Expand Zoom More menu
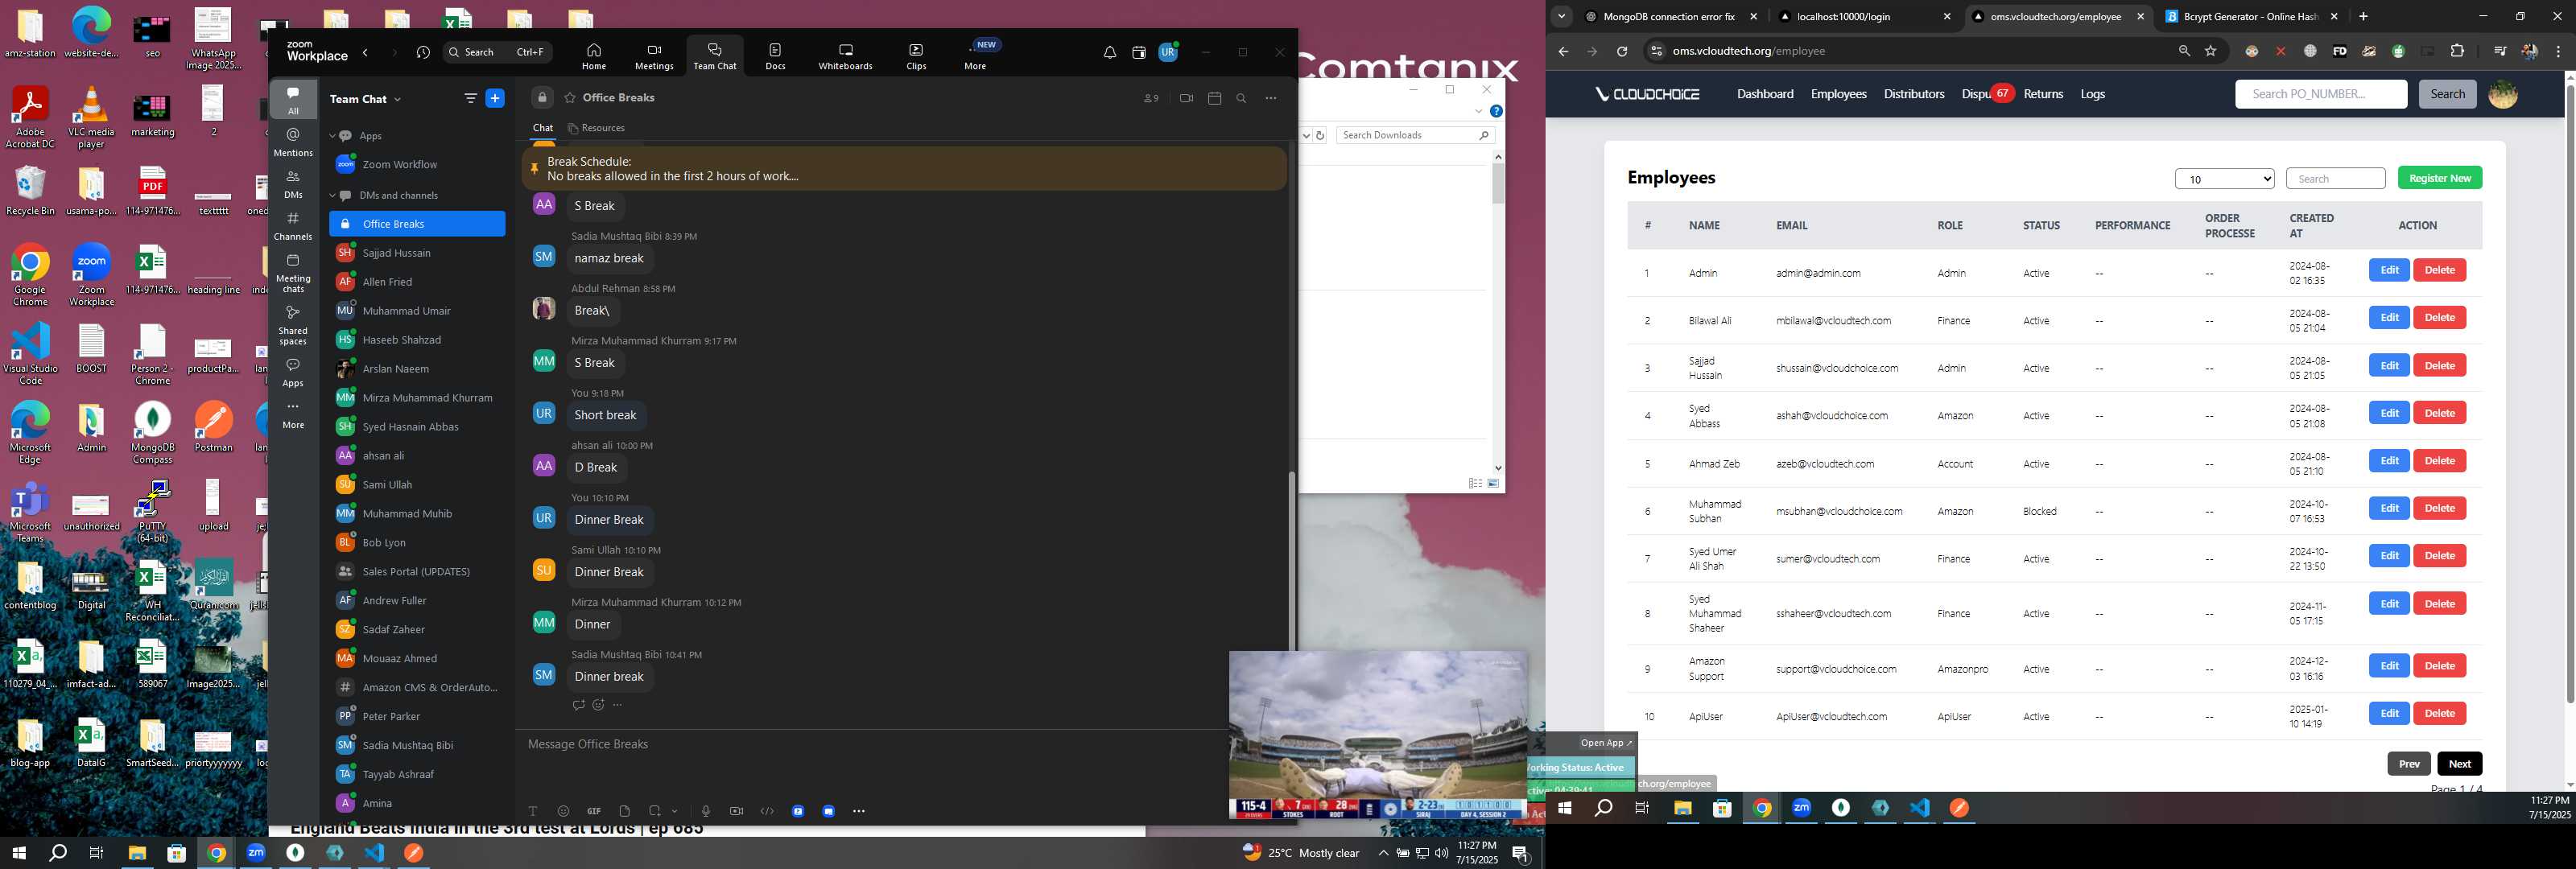This screenshot has height=869, width=2576. [x=975, y=56]
